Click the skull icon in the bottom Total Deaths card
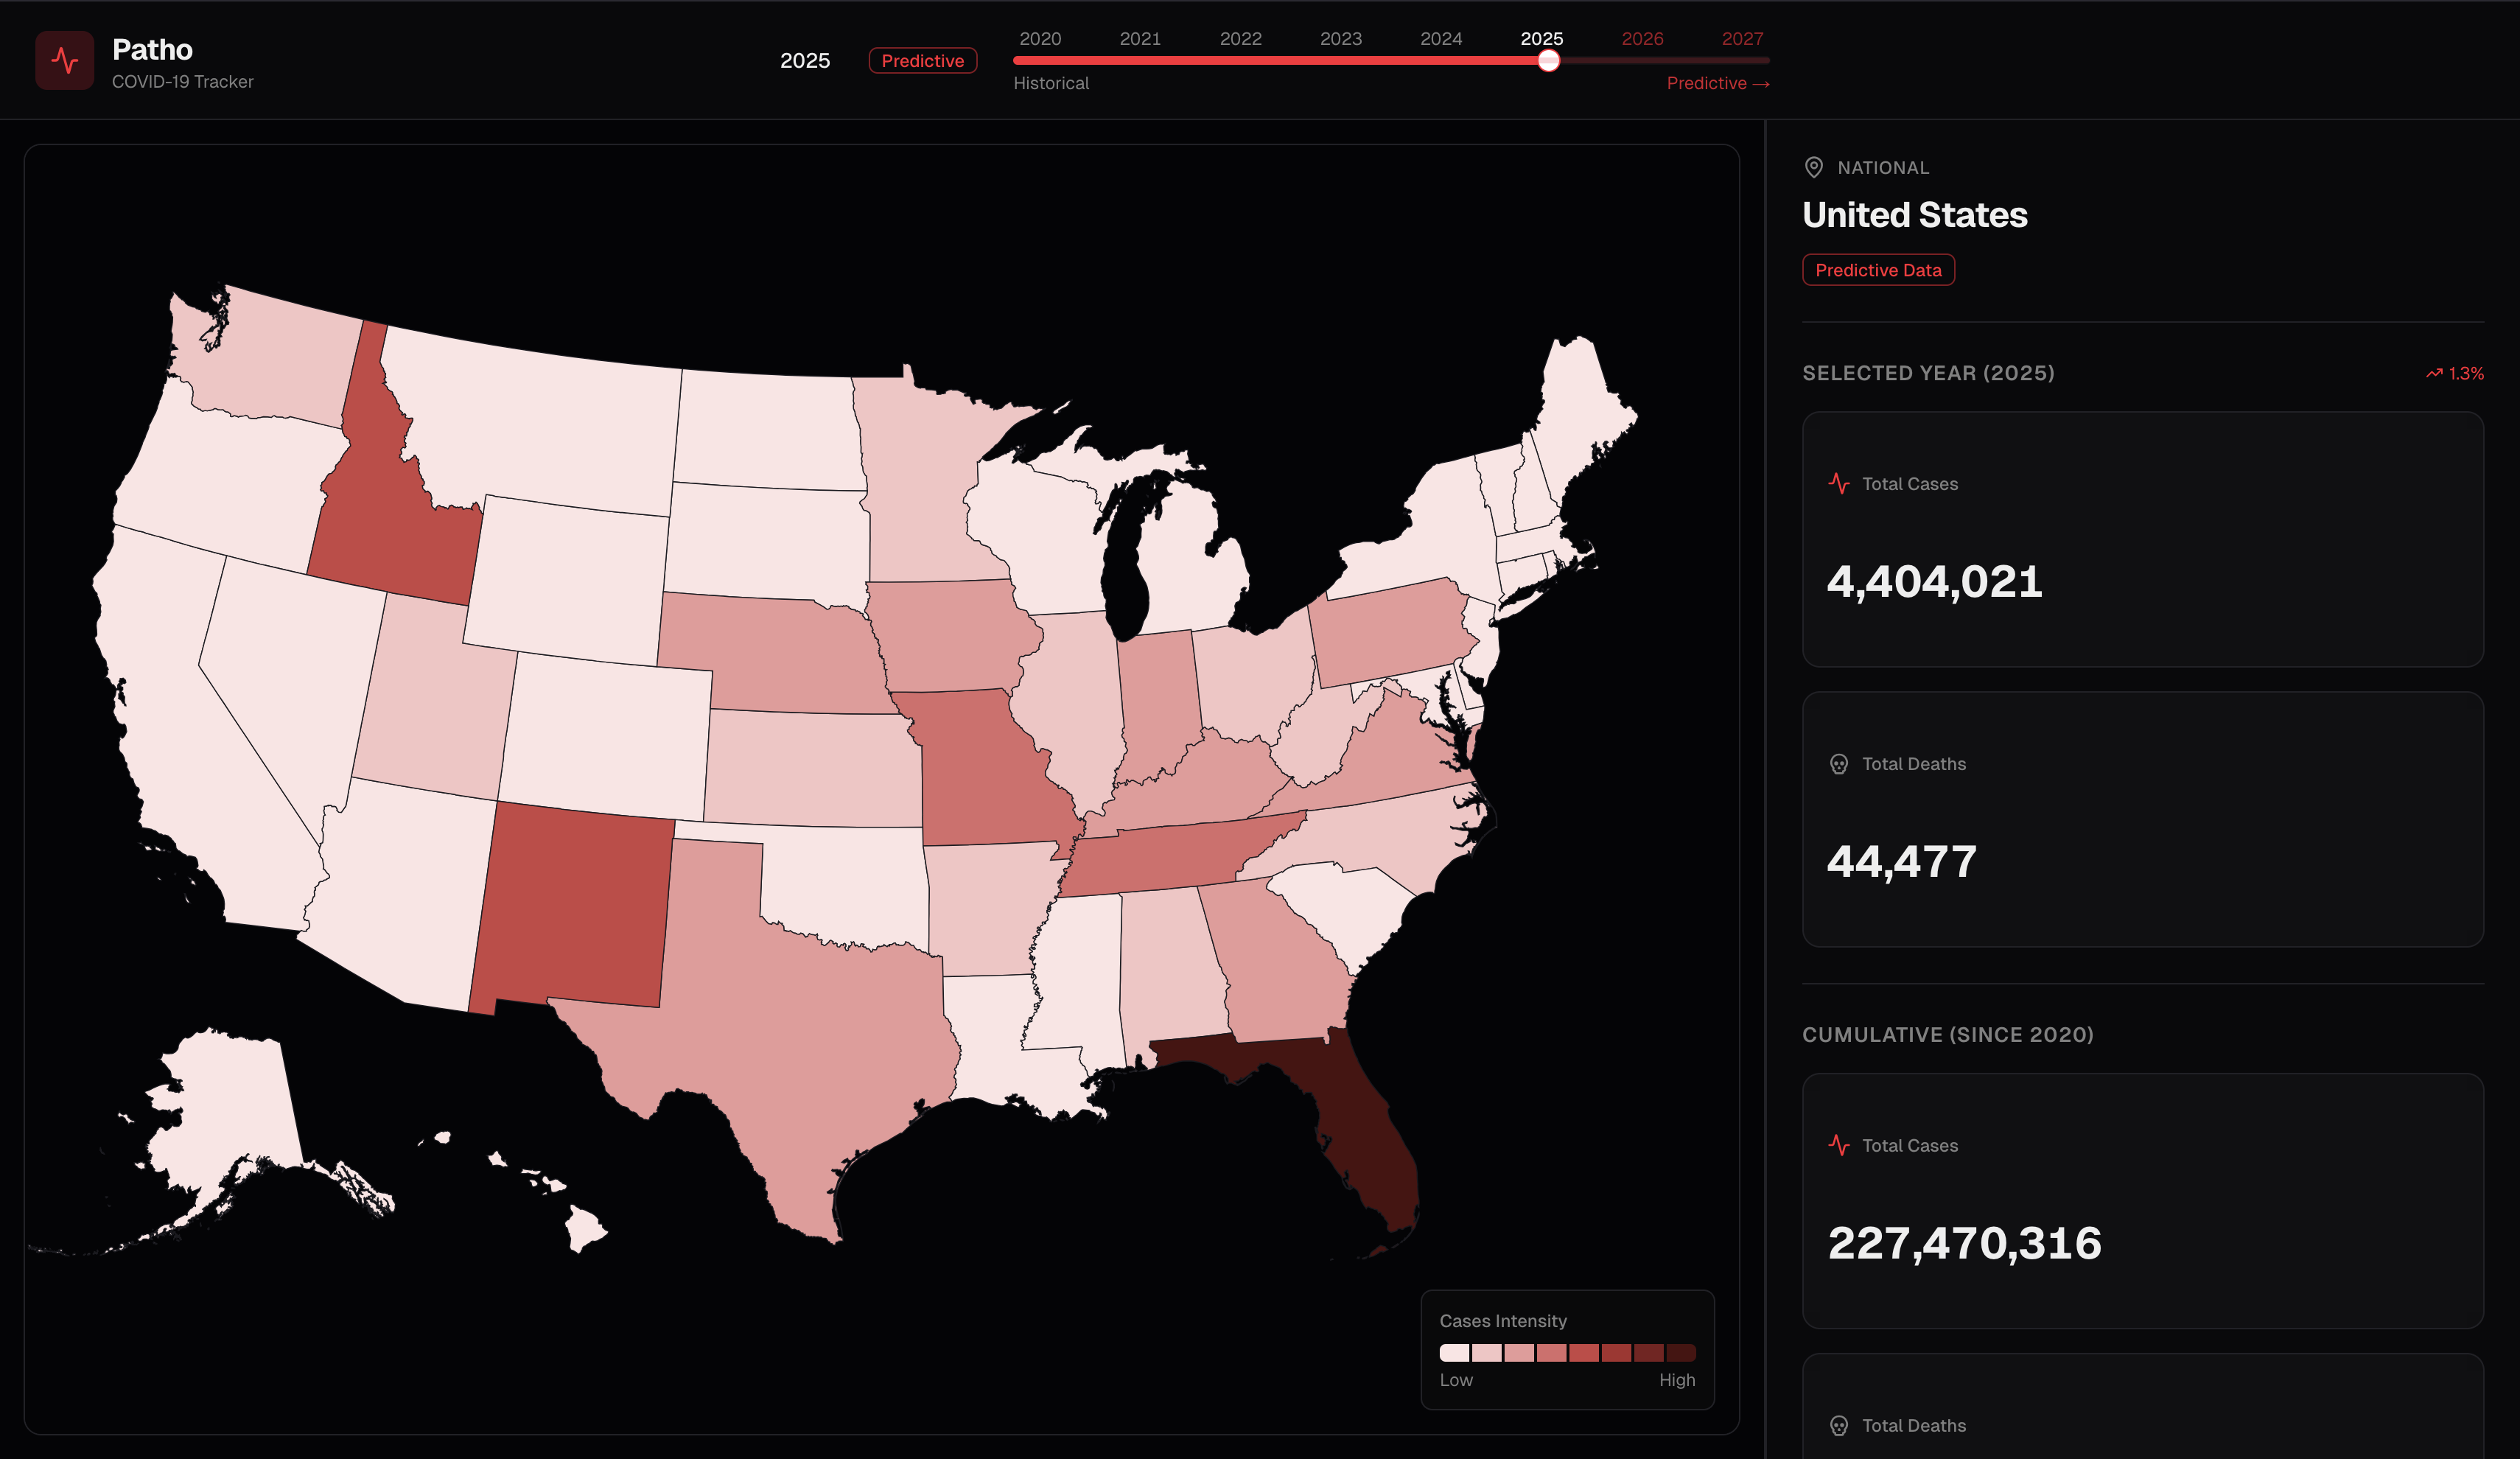This screenshot has height=1459, width=2520. point(1838,1425)
